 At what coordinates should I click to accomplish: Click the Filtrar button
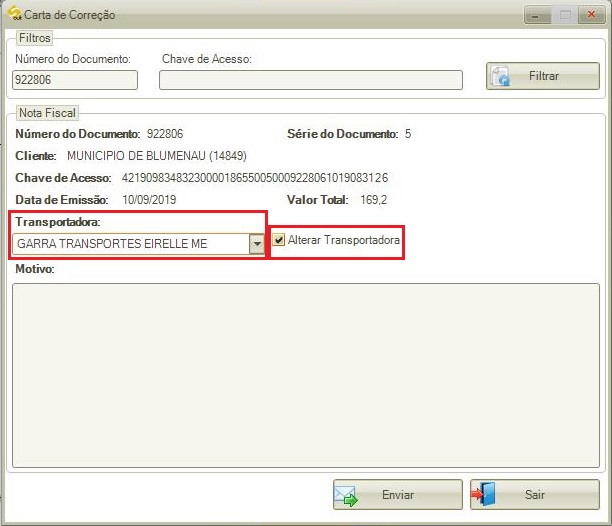(543, 76)
